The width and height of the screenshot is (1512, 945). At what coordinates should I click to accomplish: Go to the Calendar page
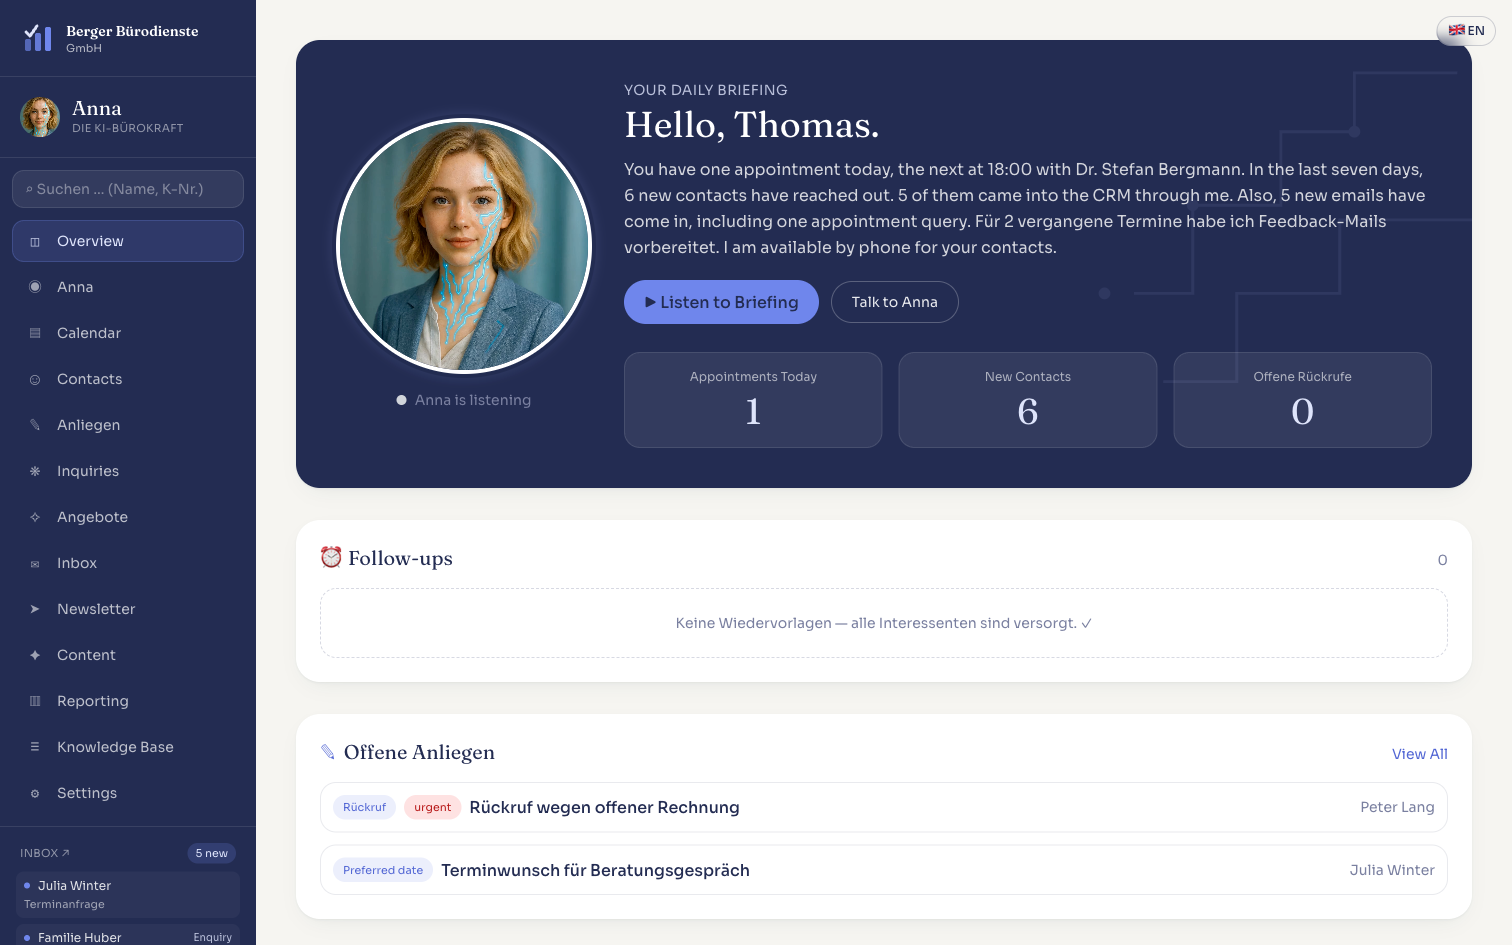128,333
